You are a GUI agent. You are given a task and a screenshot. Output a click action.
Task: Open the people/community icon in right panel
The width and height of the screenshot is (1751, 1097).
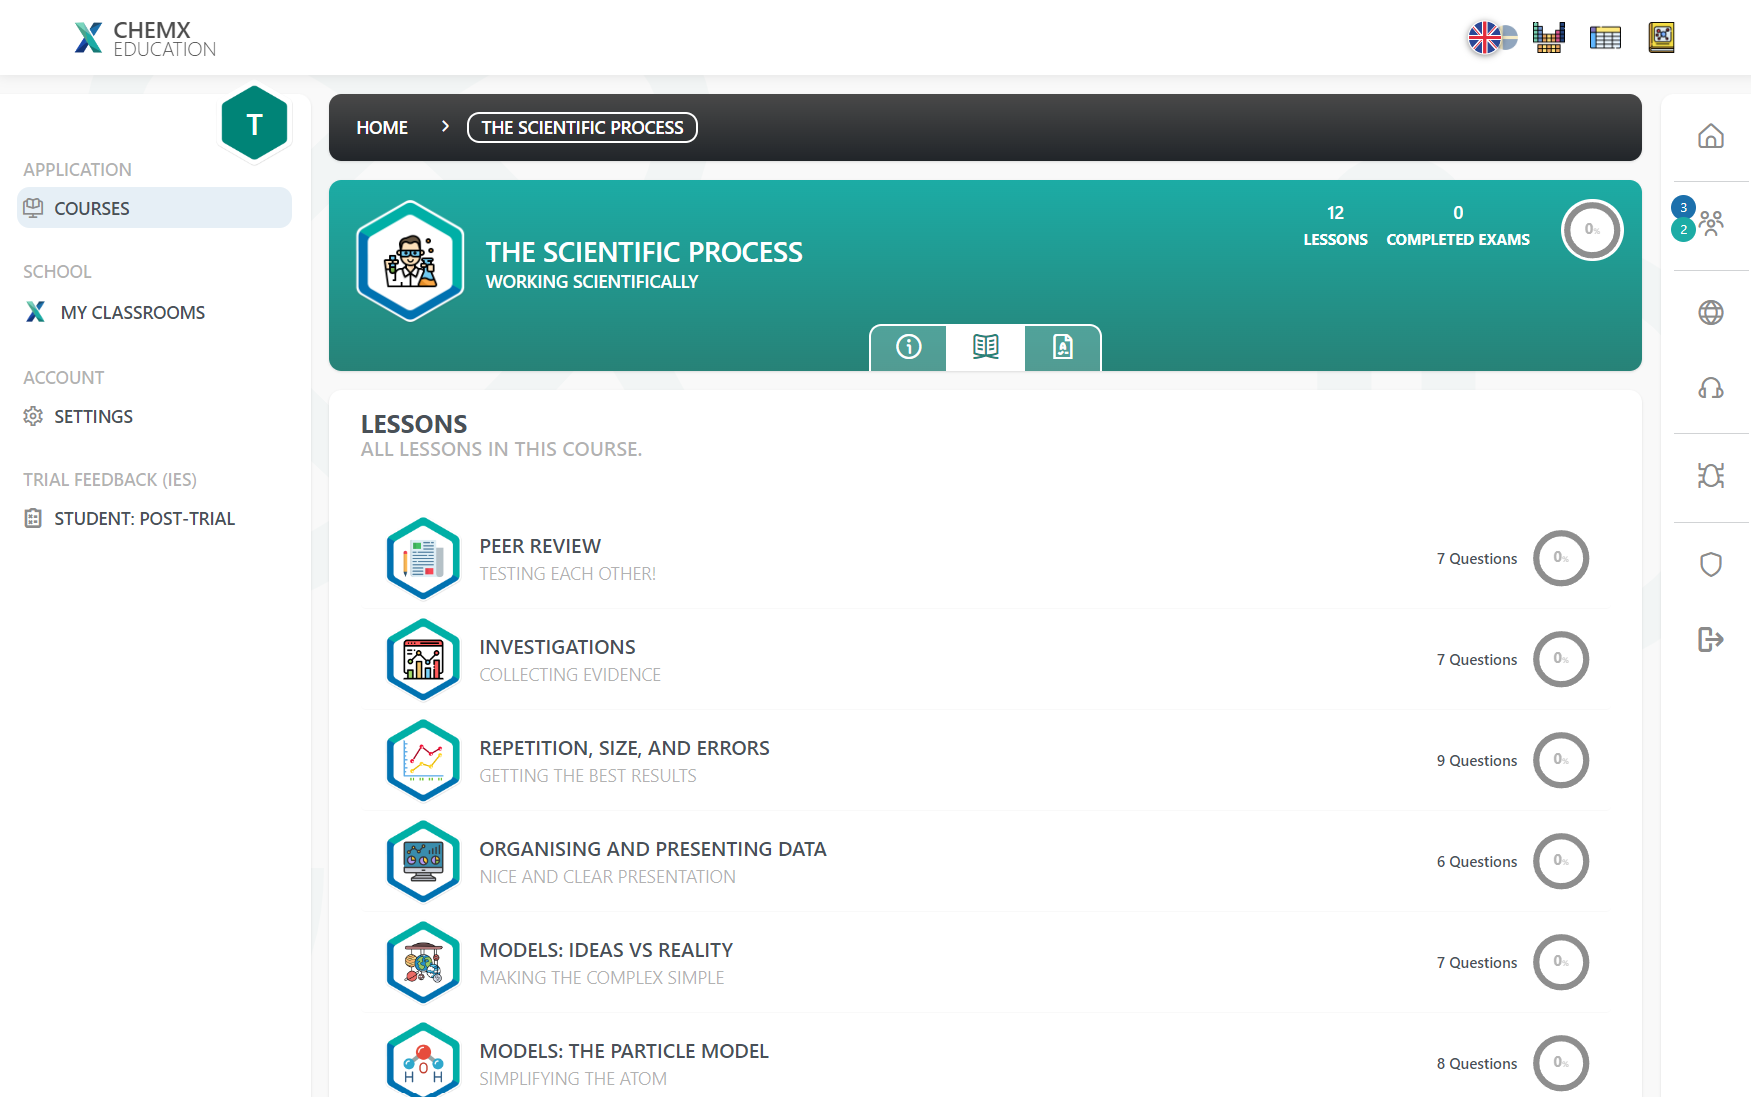pyautogui.click(x=1712, y=222)
